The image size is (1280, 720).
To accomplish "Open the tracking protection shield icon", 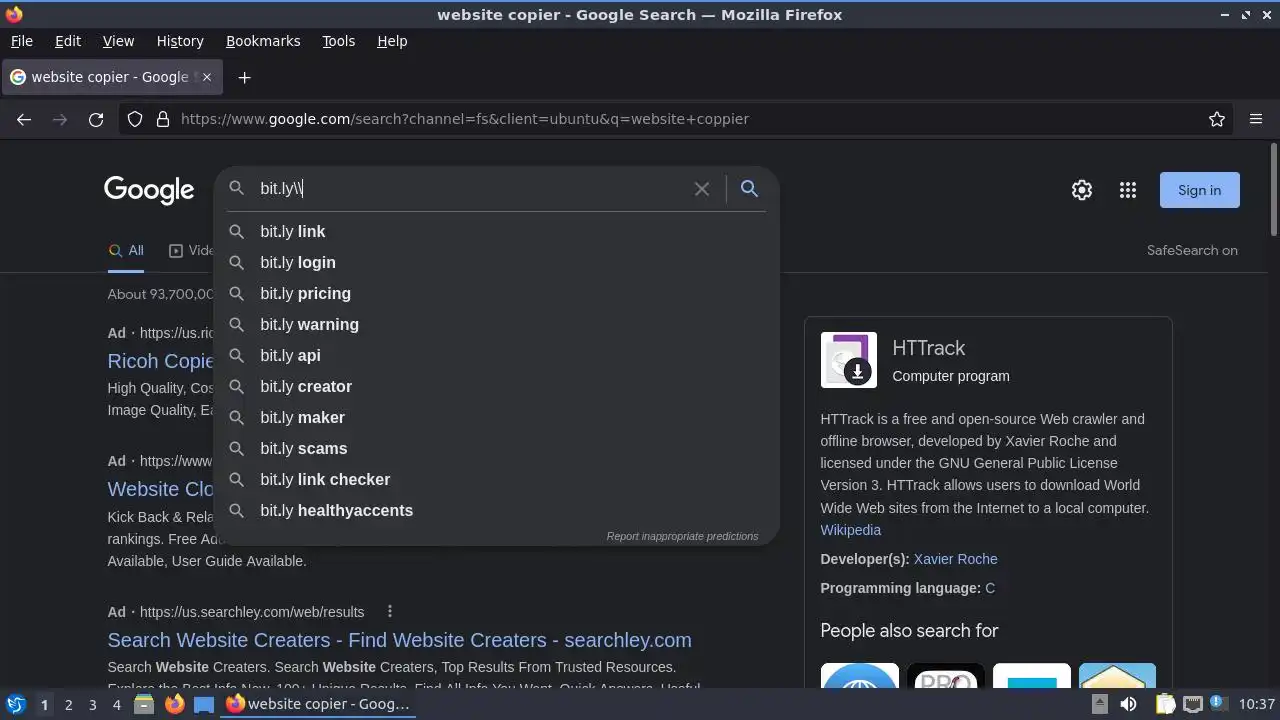I will [135, 119].
